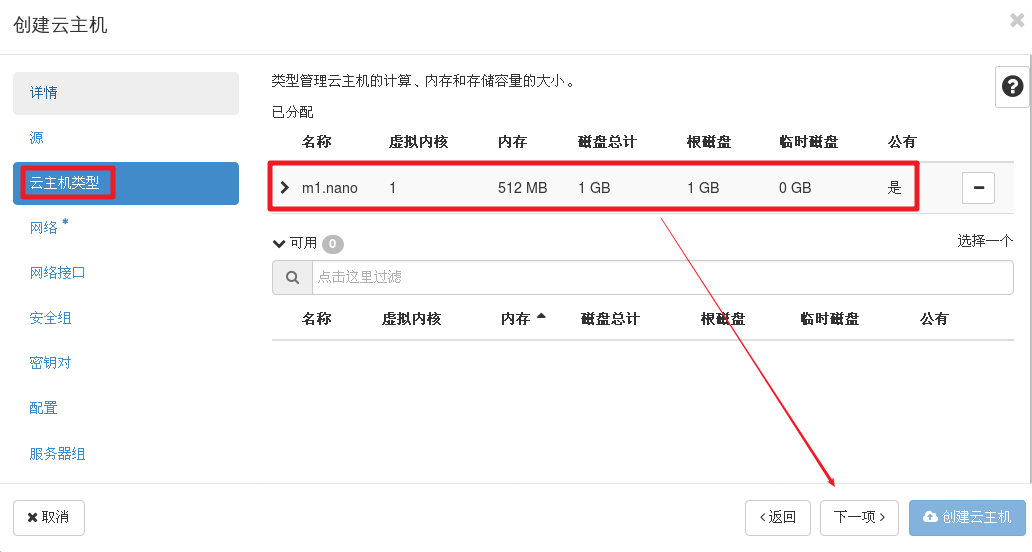The height and width of the screenshot is (552, 1032).
Task: Click the filter text input field
Action: 660,278
